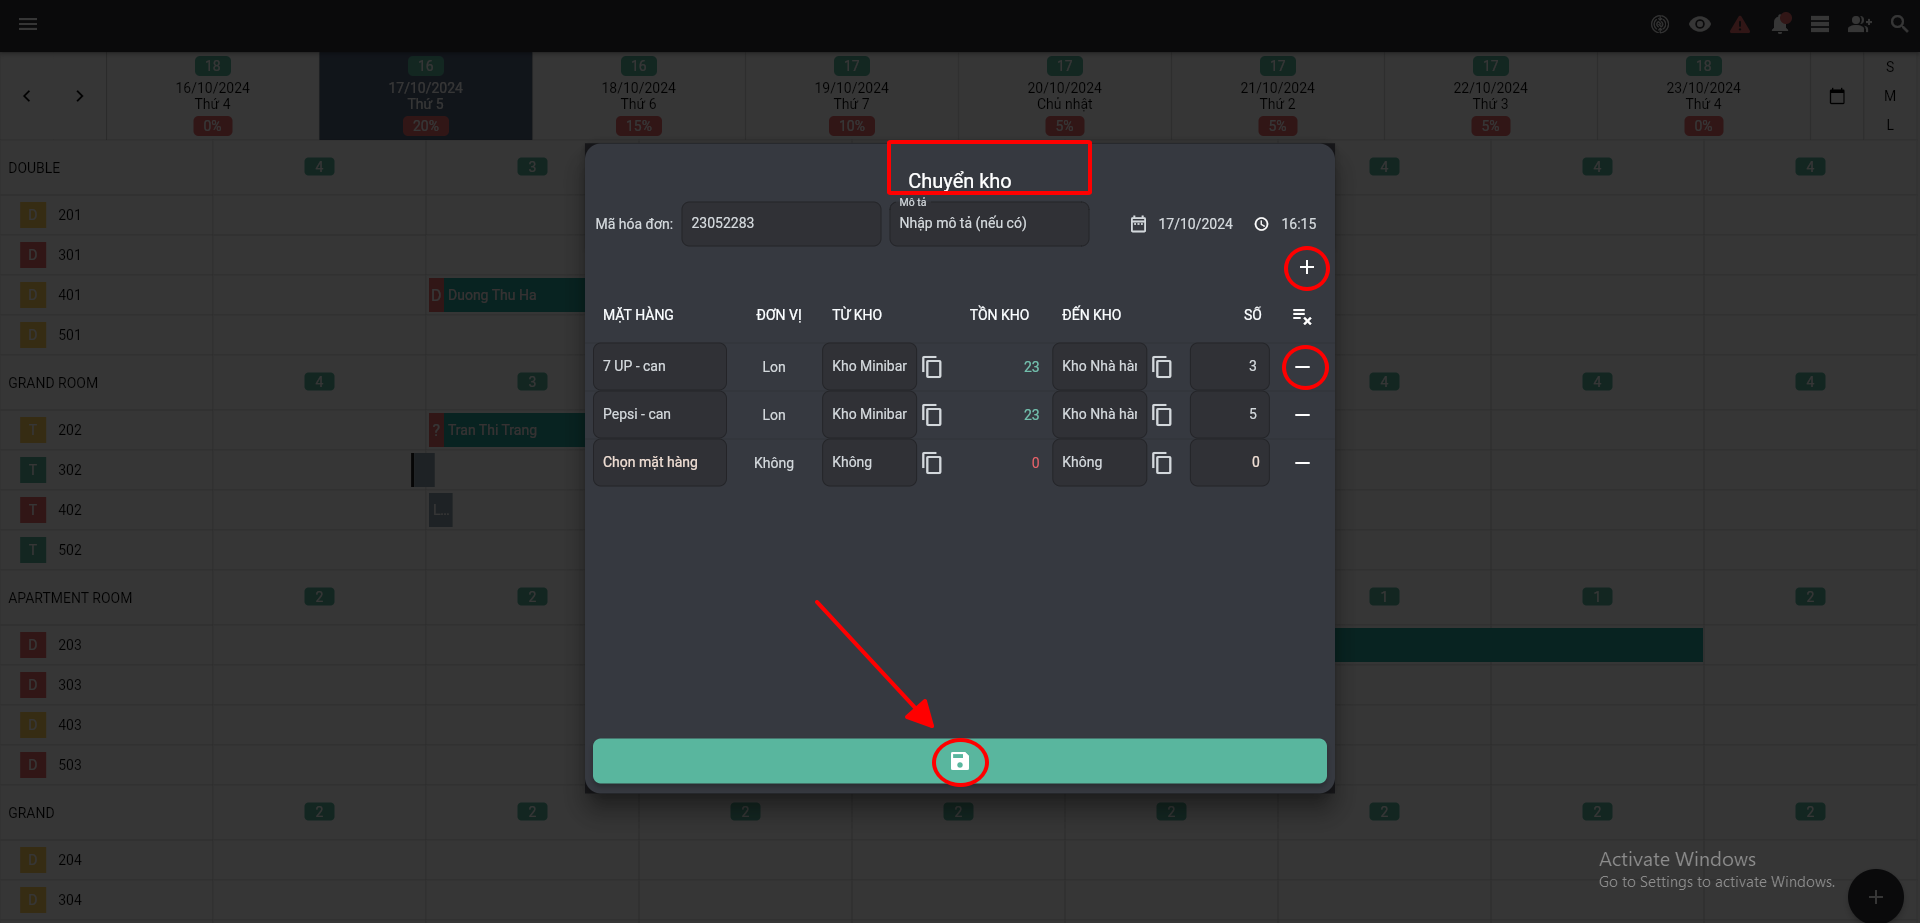Click the fingerprint icon in top bar

[1660, 24]
